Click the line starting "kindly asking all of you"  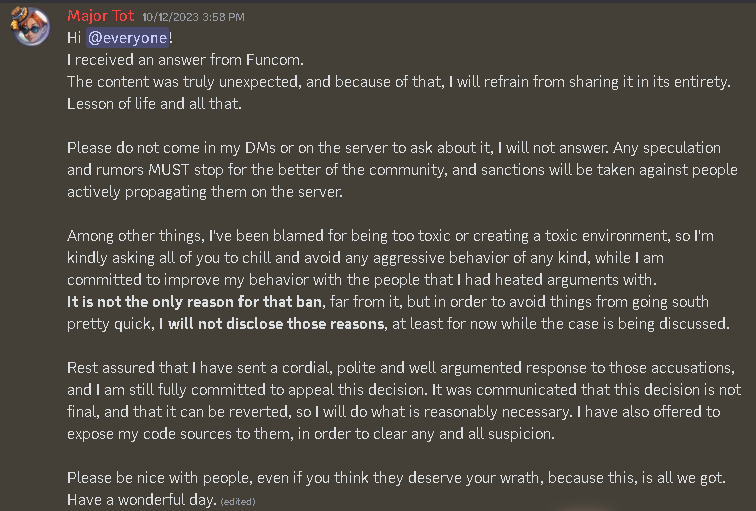coord(350,257)
